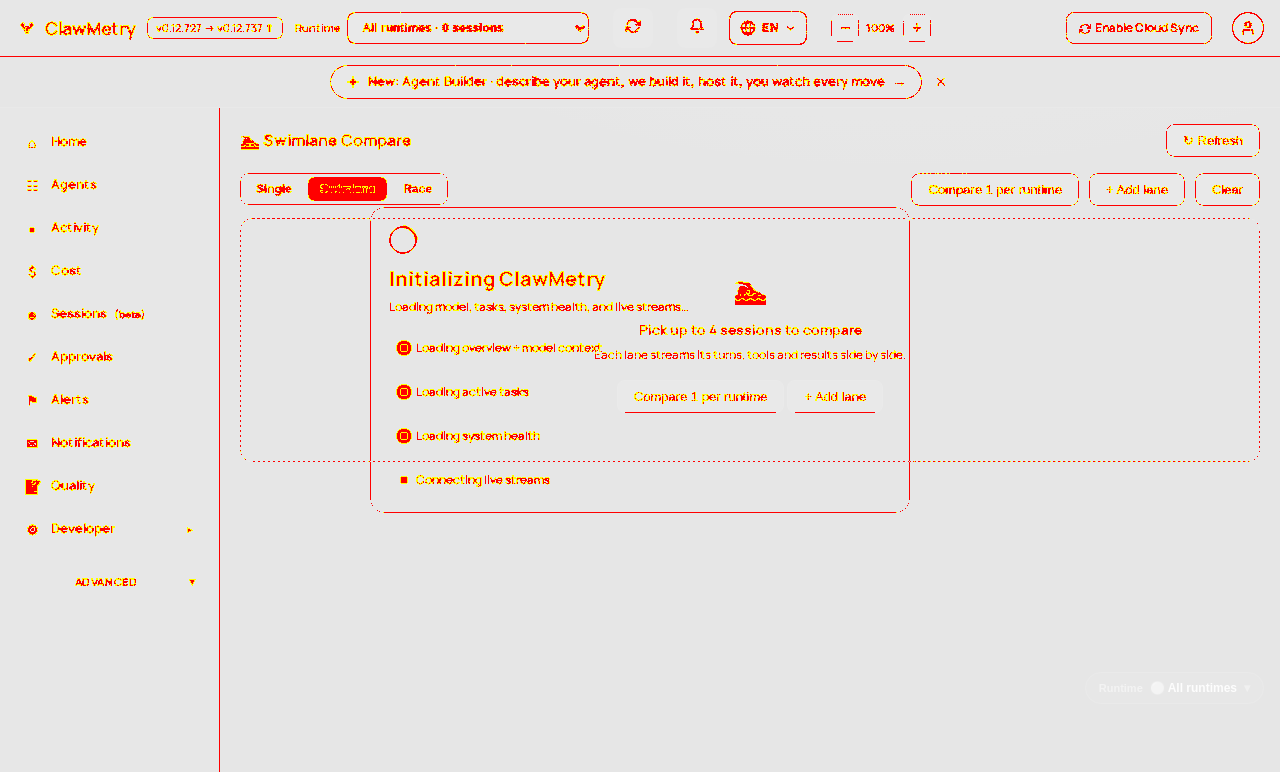1280x772 pixels.
Task: Click the sync refresh icon in top bar
Action: point(633,27)
